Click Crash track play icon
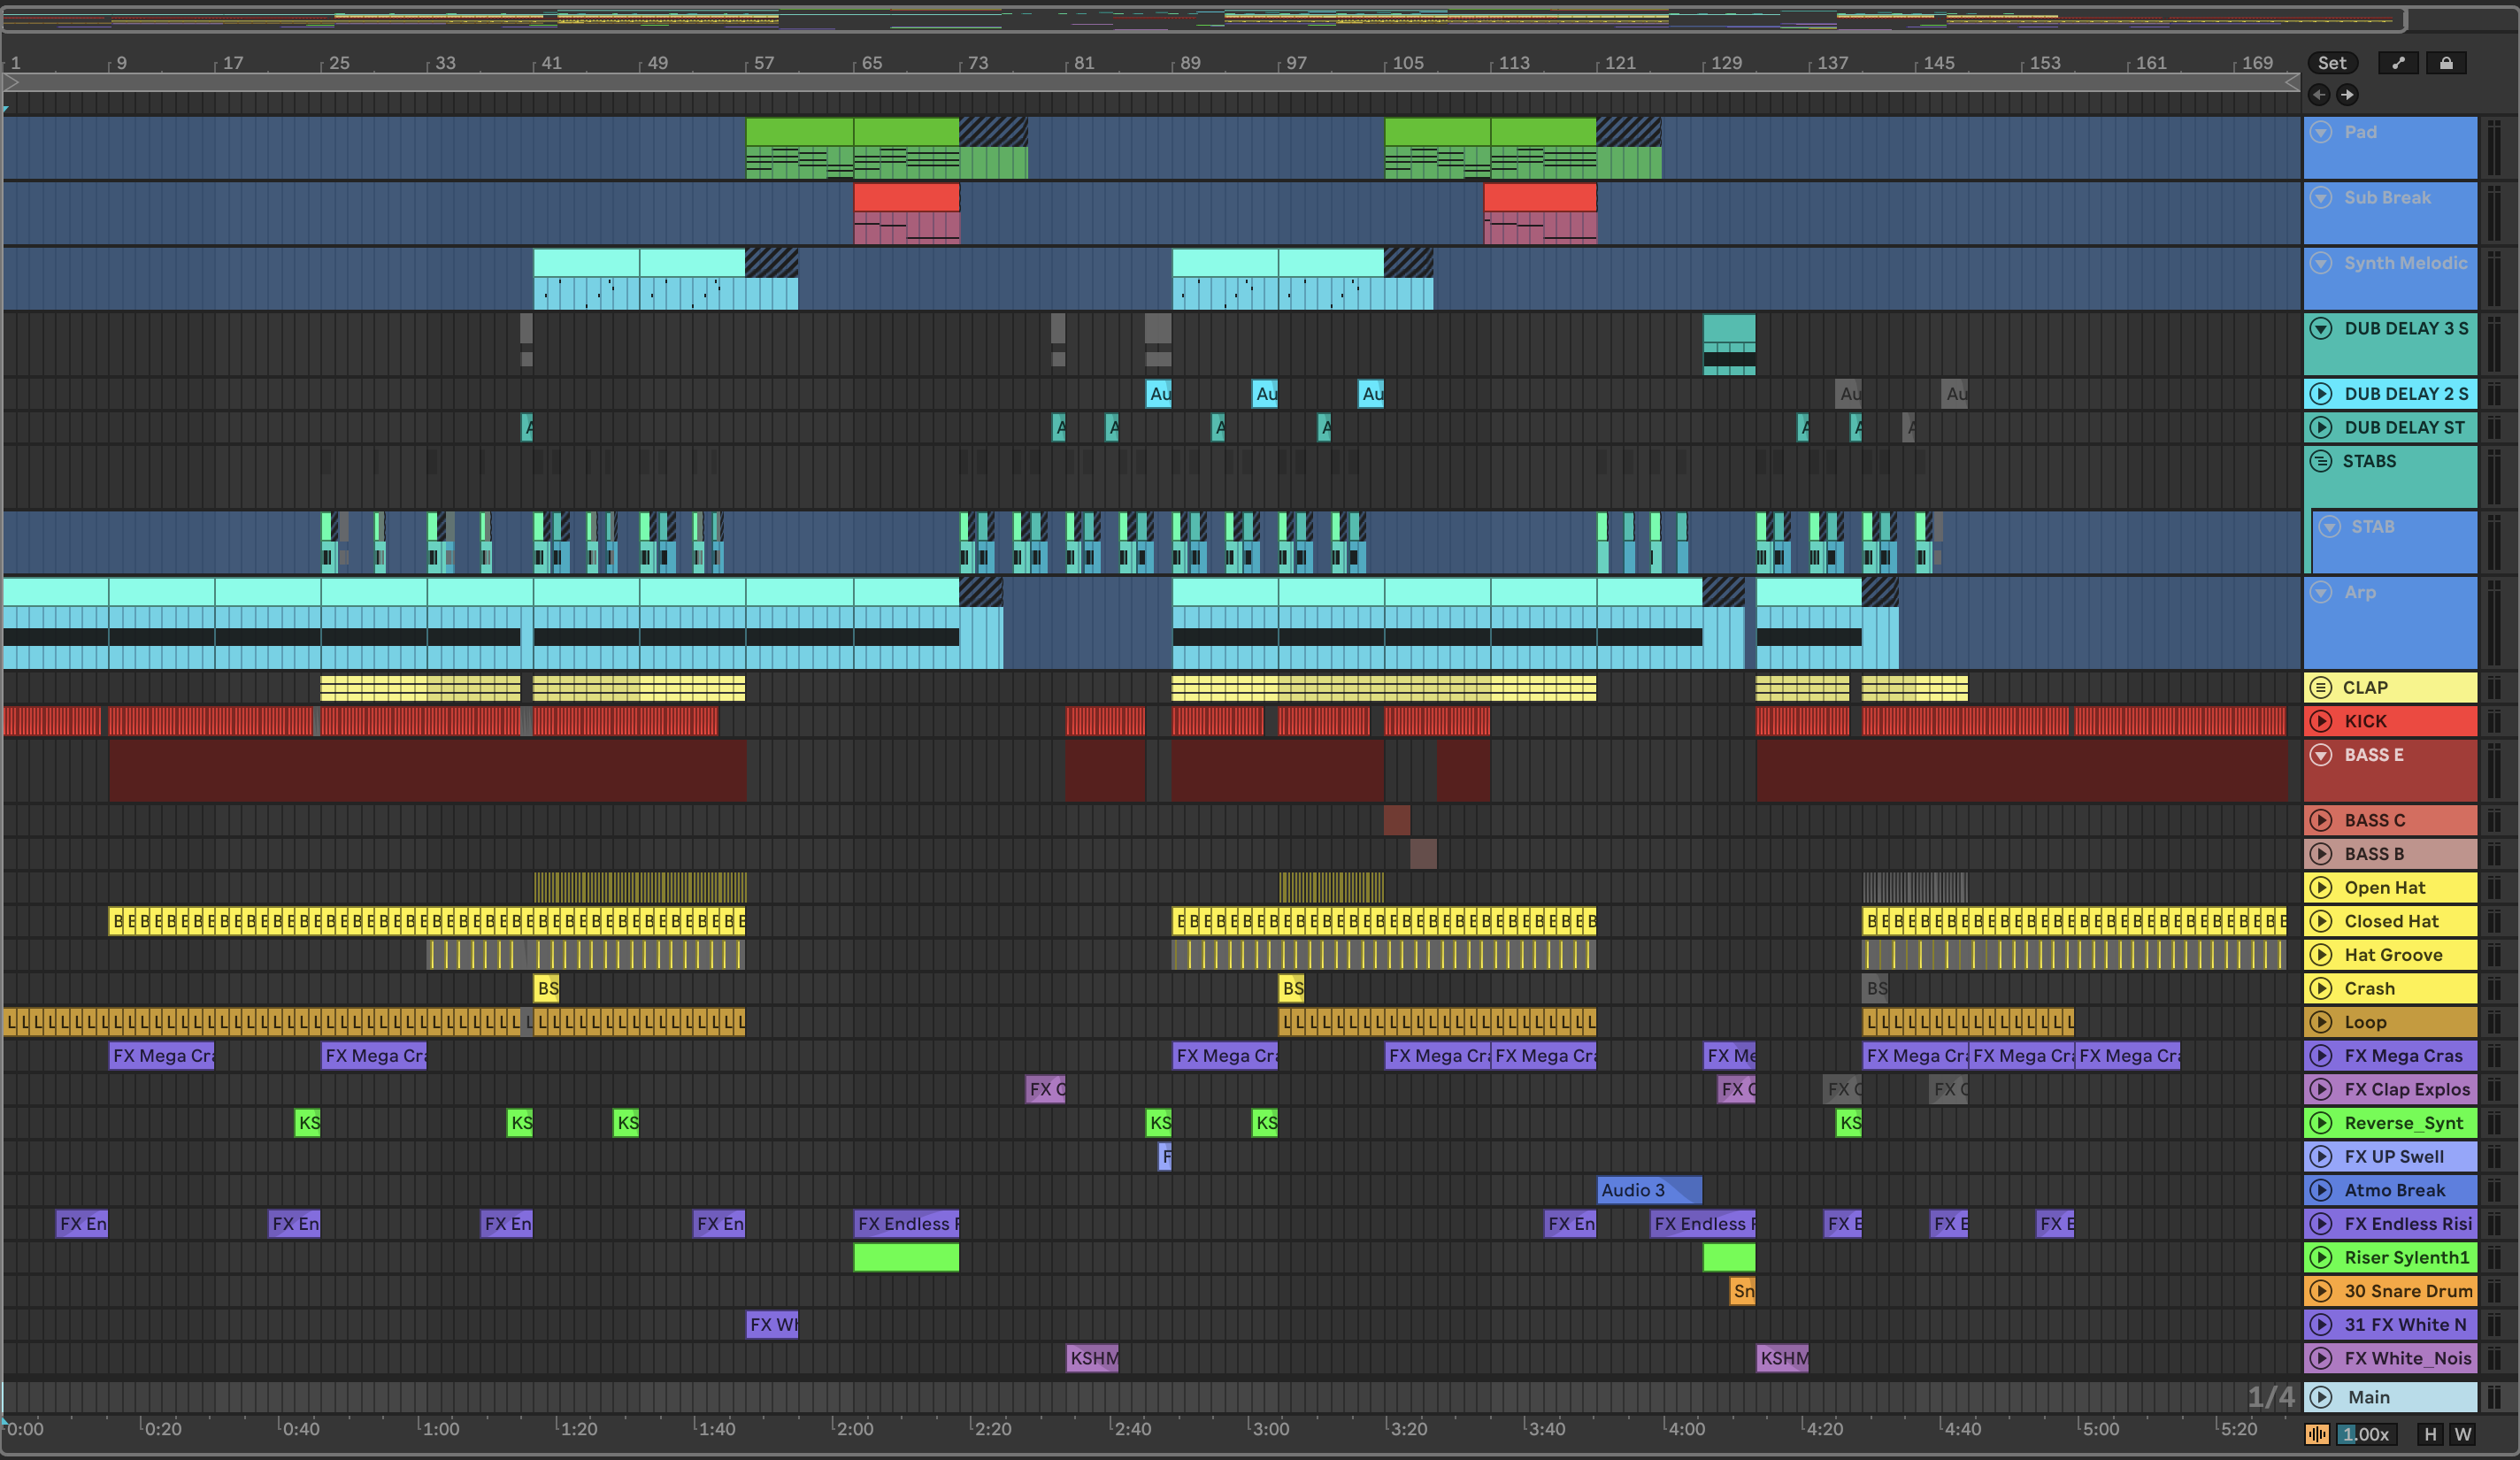This screenshot has width=2520, height=1460. tap(2321, 989)
